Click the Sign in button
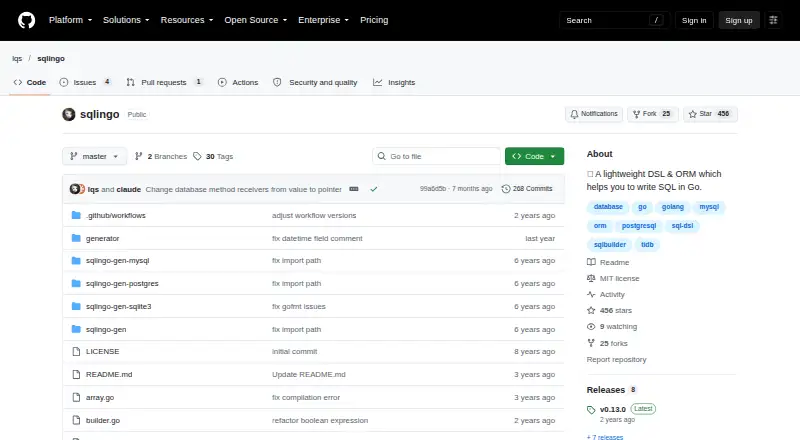Screen dimensions: 800x440 694,20
